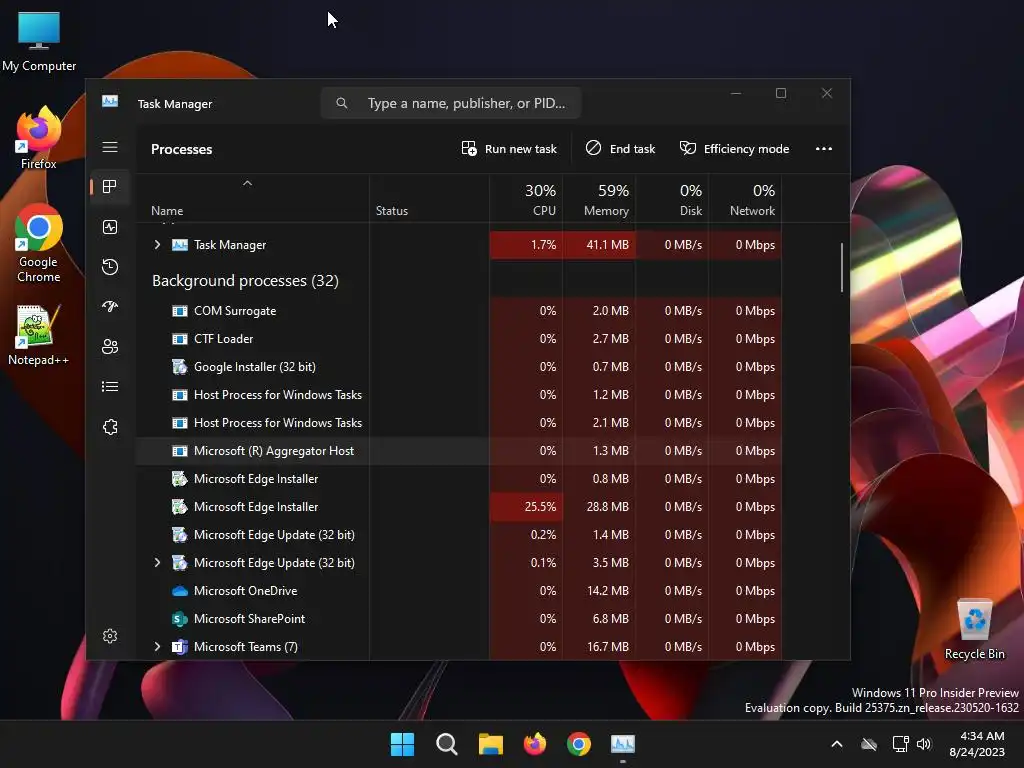
Task: Click the COM Surrogate process icon
Action: point(180,311)
